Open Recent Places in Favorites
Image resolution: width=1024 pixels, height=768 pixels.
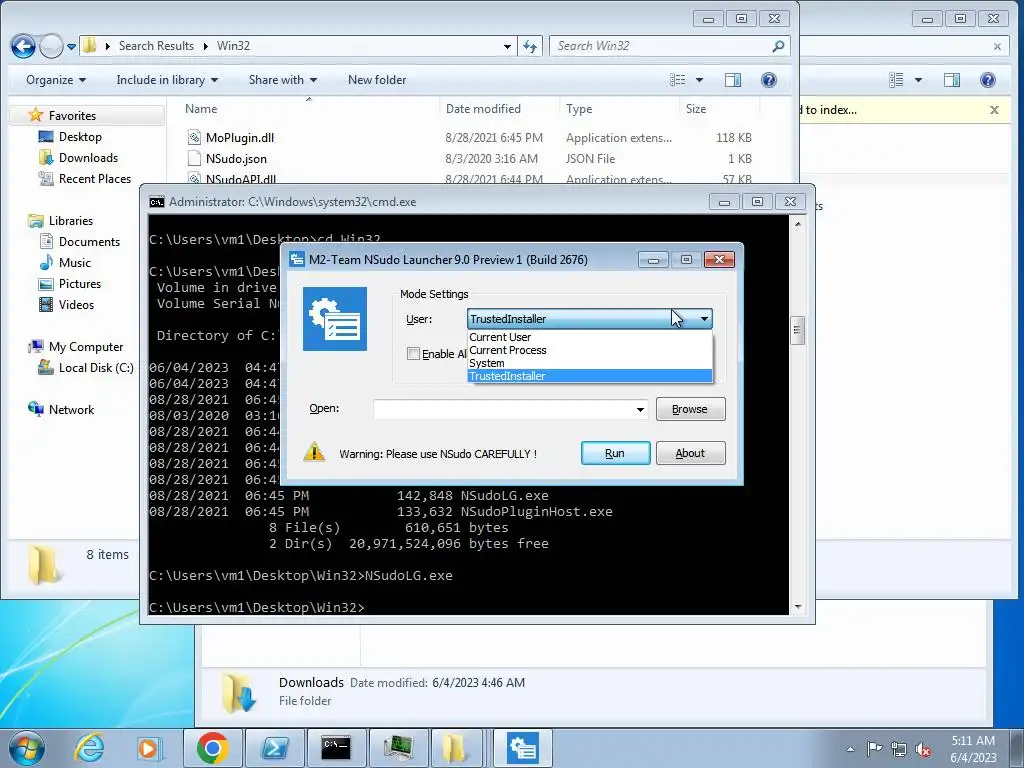coord(95,178)
